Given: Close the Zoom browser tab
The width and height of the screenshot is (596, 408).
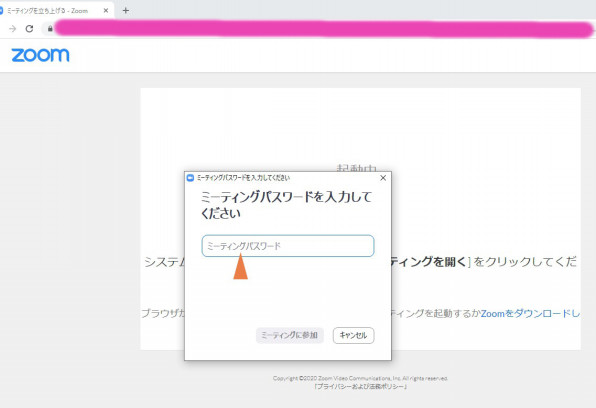Looking at the screenshot, I should [106, 11].
